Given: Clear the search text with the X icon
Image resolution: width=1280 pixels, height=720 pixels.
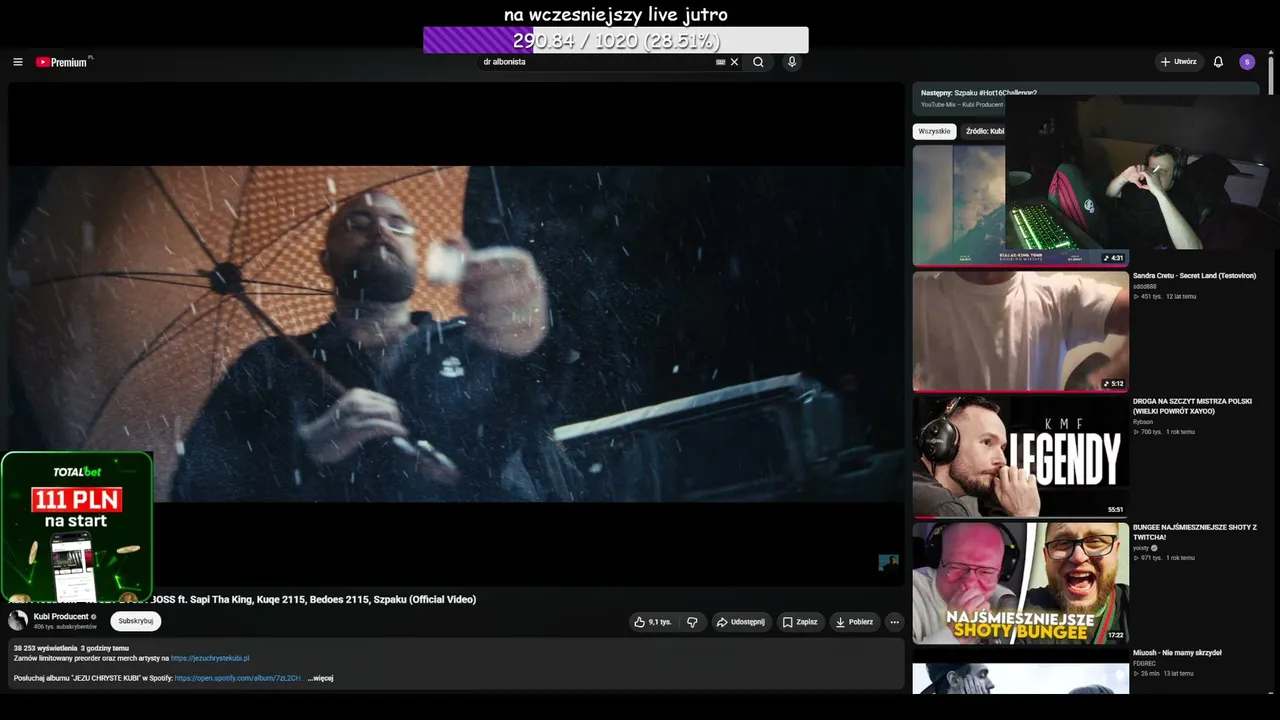Looking at the screenshot, I should 734,62.
